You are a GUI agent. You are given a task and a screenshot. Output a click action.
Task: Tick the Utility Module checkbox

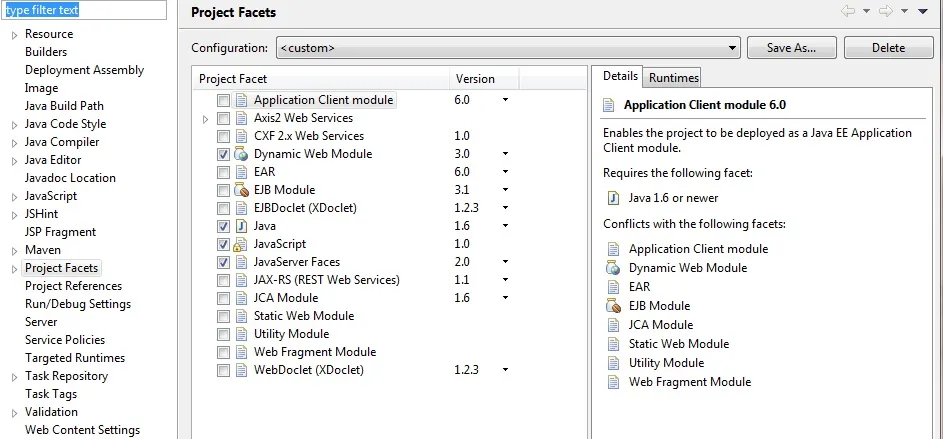[x=223, y=334]
